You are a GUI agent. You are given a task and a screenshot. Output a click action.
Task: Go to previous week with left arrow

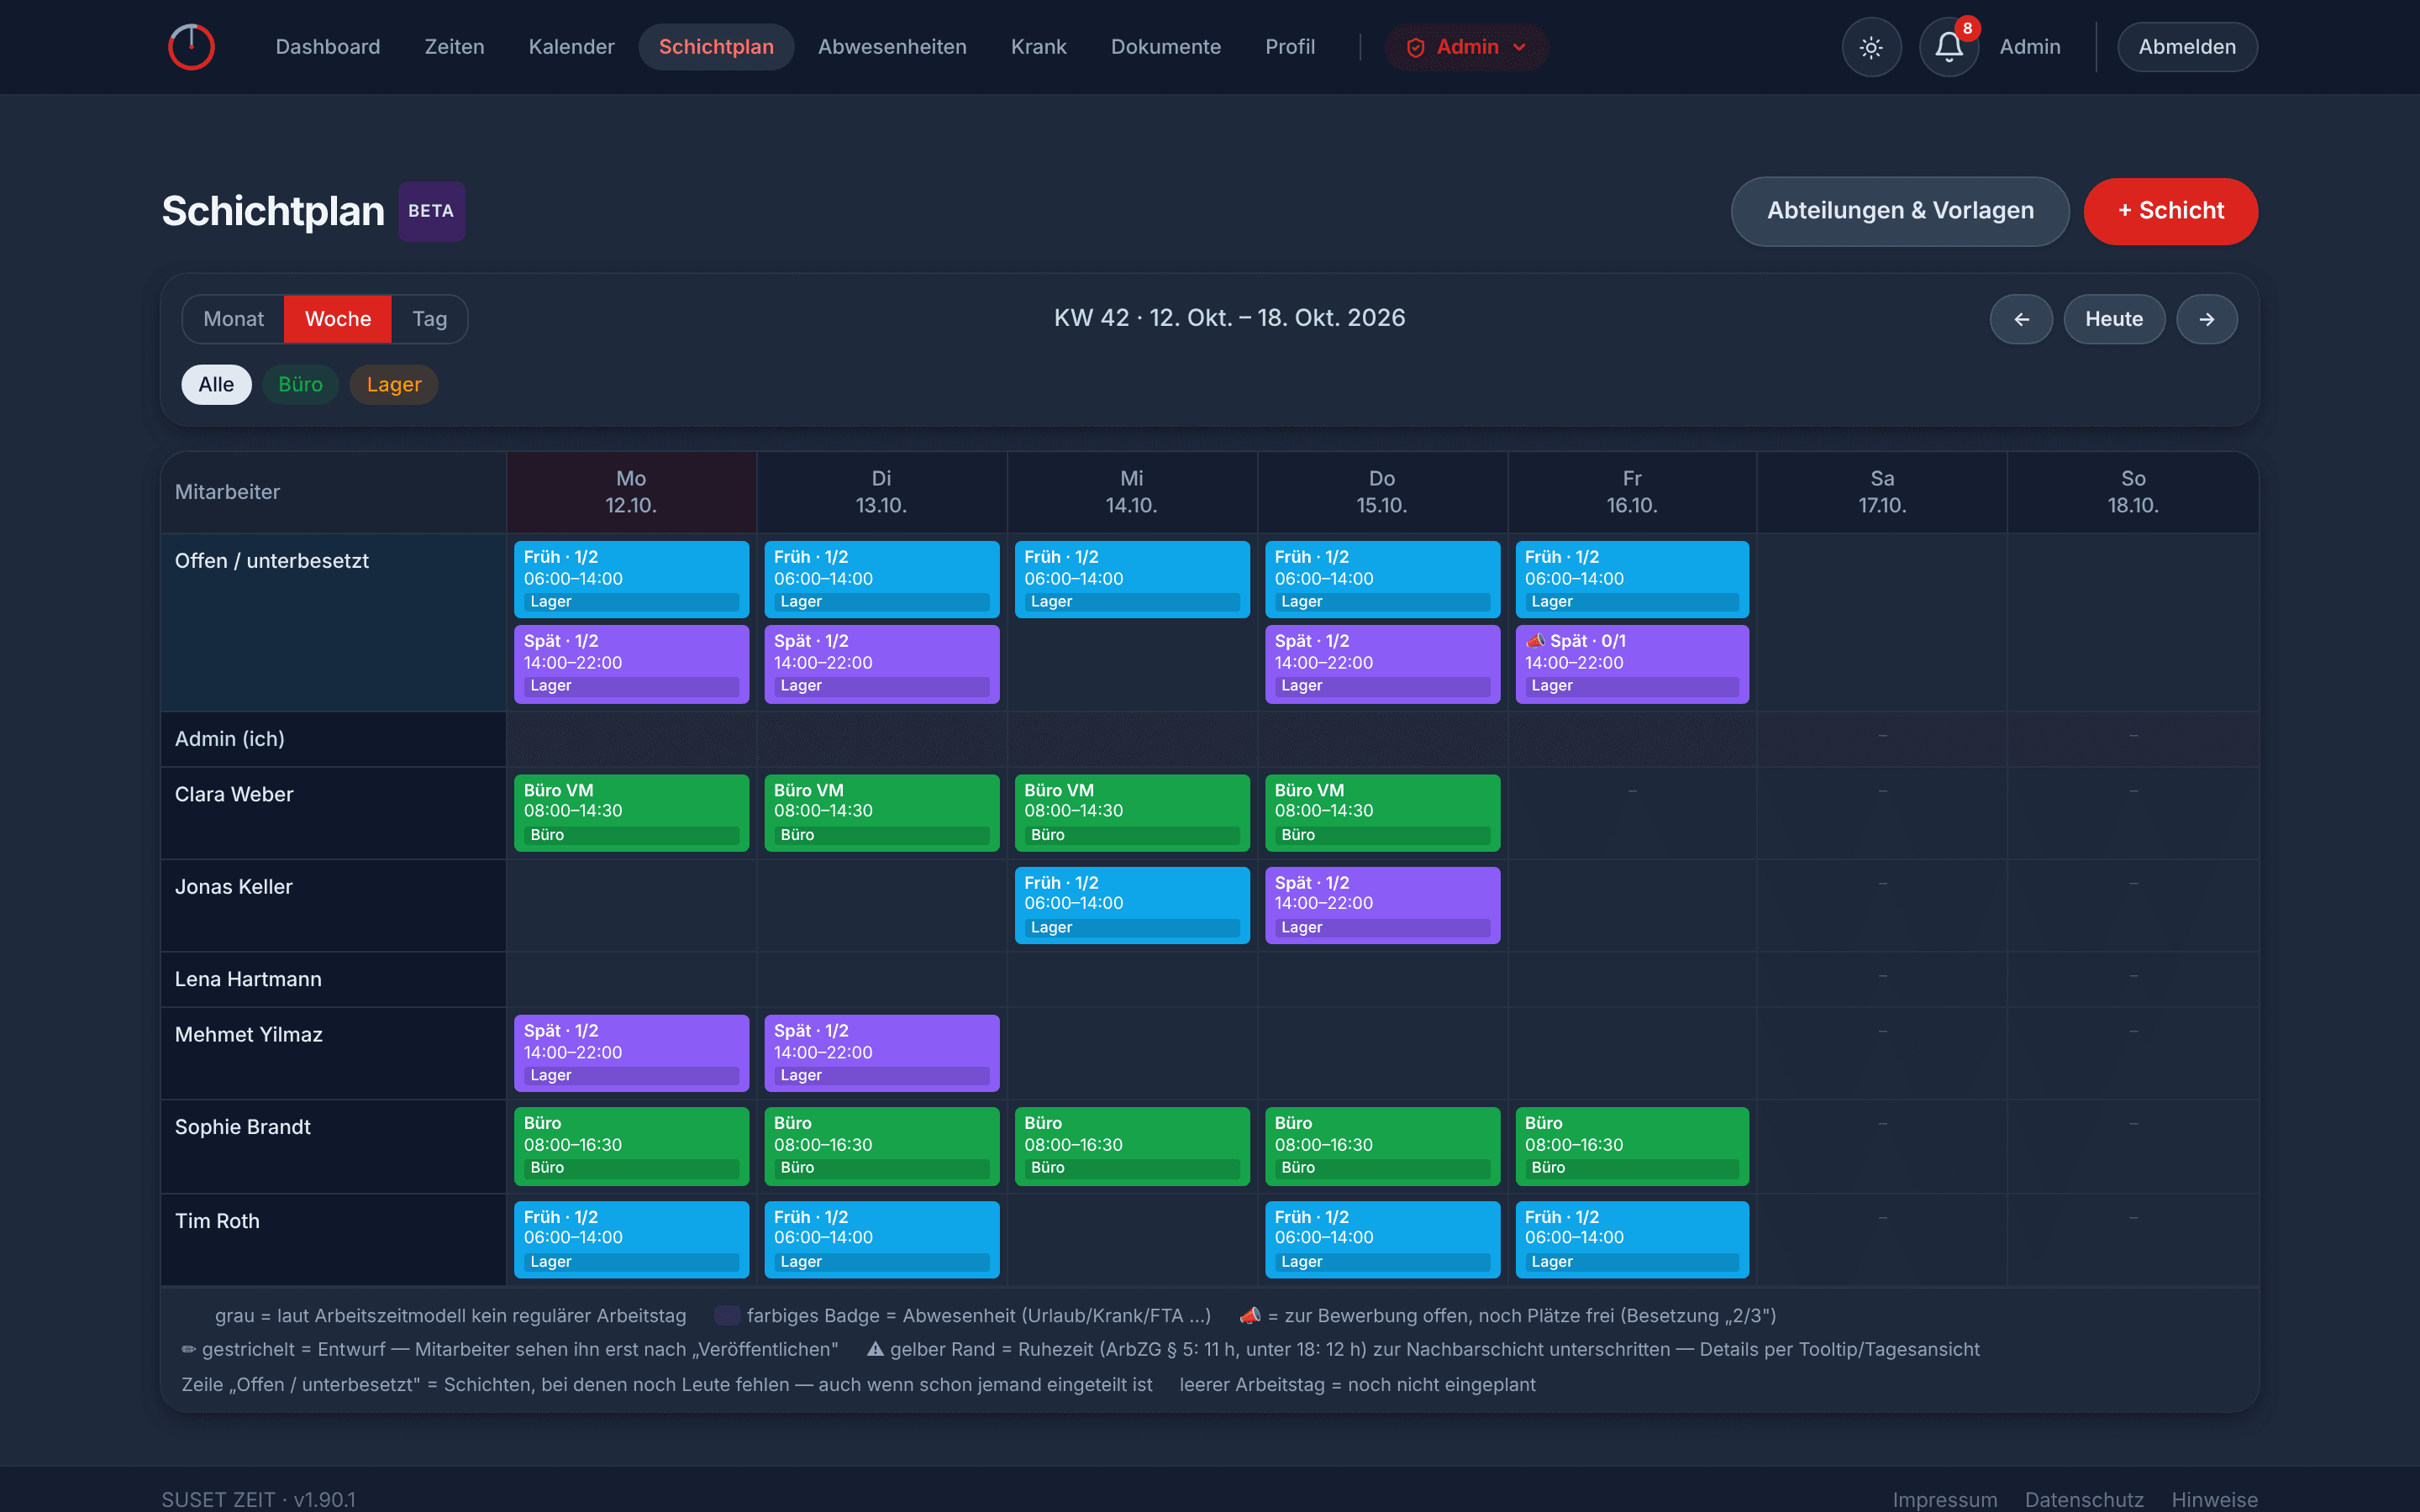2021,319
